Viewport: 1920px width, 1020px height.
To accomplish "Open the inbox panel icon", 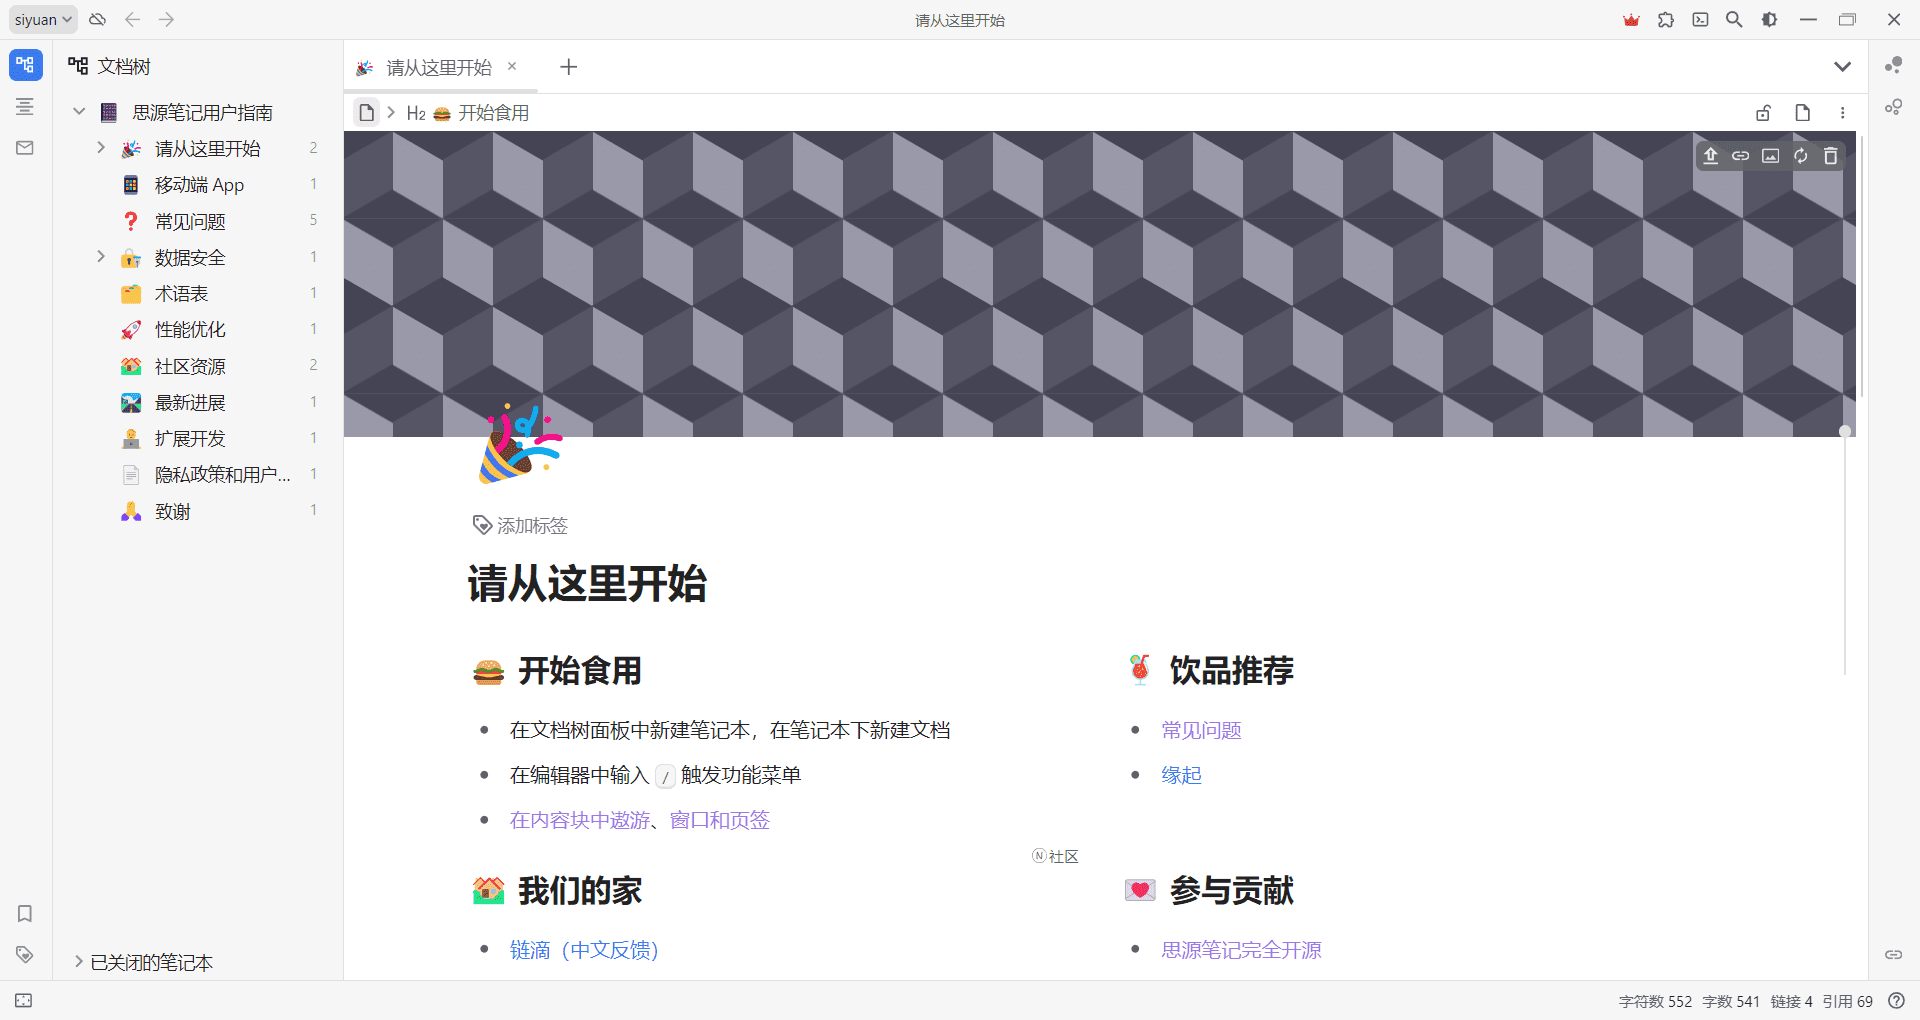I will pyautogui.click(x=25, y=147).
